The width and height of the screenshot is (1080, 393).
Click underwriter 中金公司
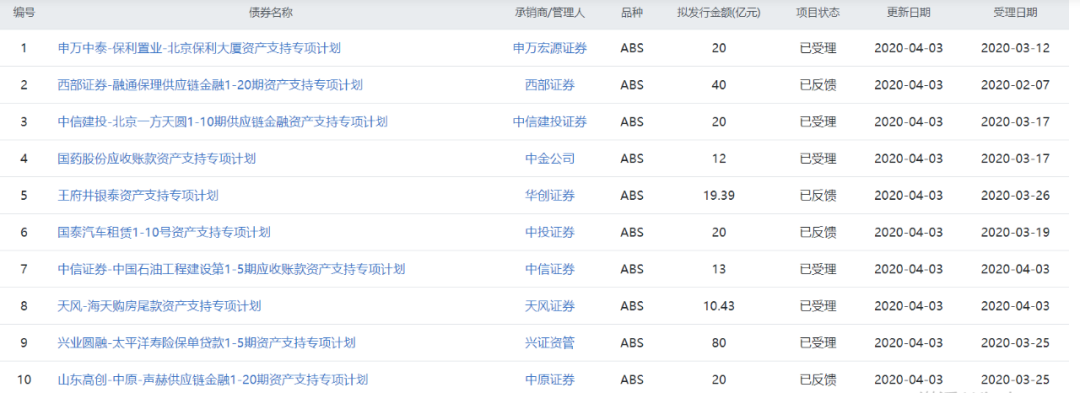point(550,159)
